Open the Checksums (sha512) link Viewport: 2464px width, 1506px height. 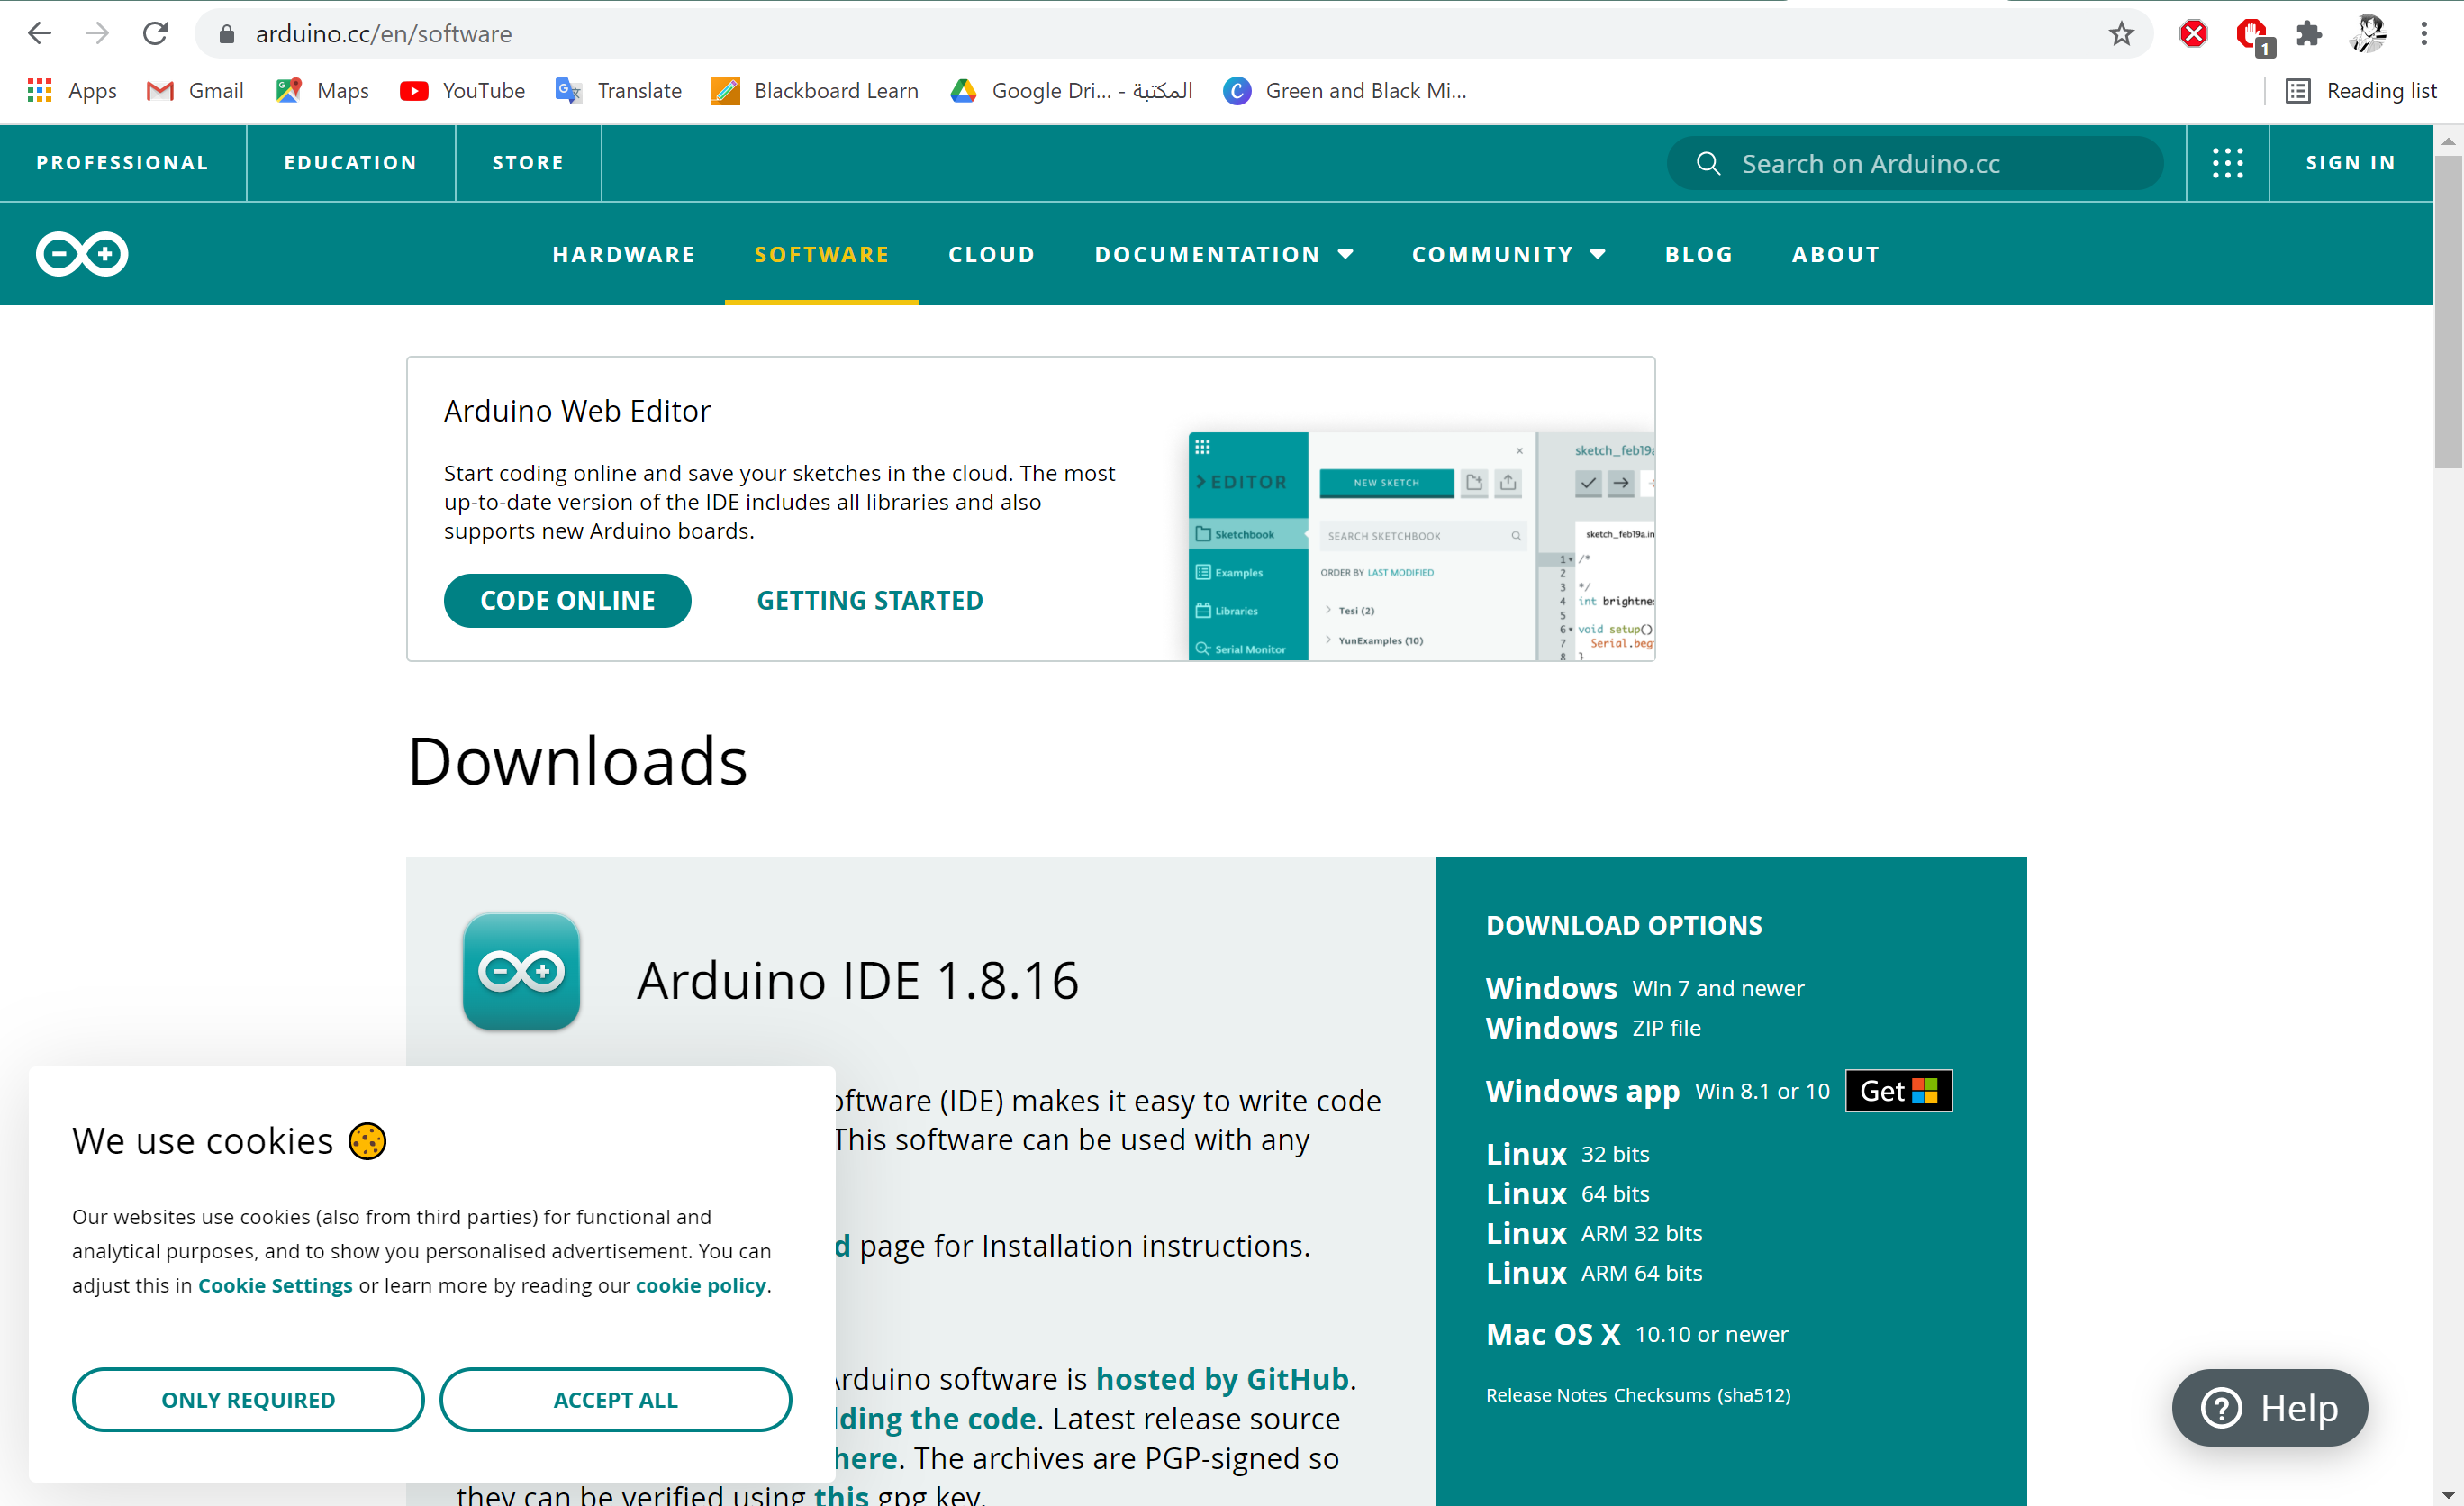[x=1702, y=1395]
